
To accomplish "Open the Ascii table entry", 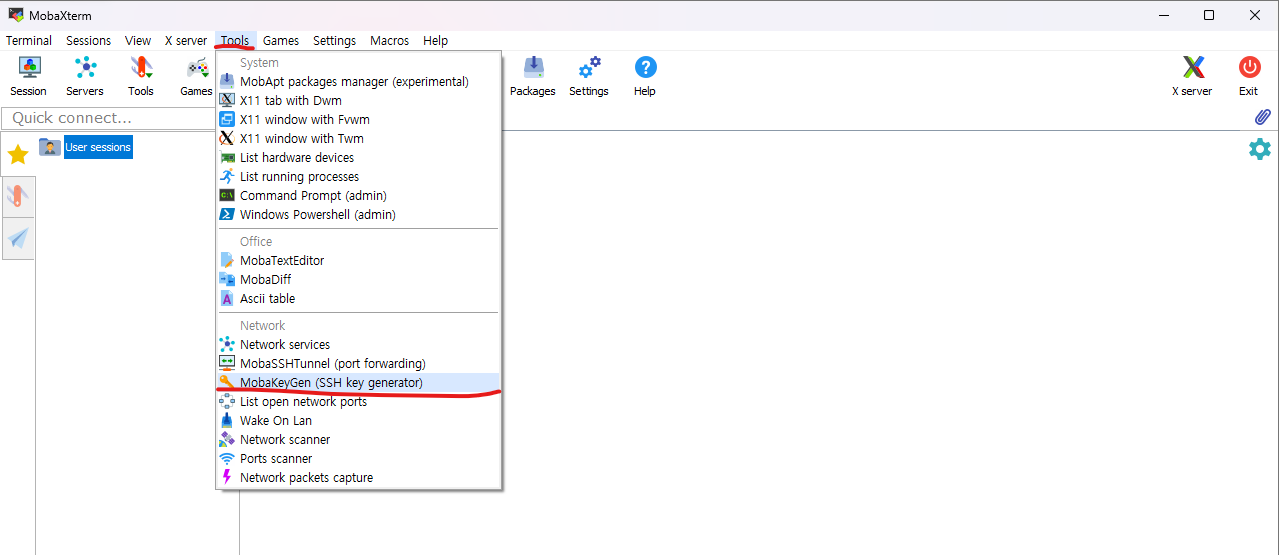I will 358,299.
